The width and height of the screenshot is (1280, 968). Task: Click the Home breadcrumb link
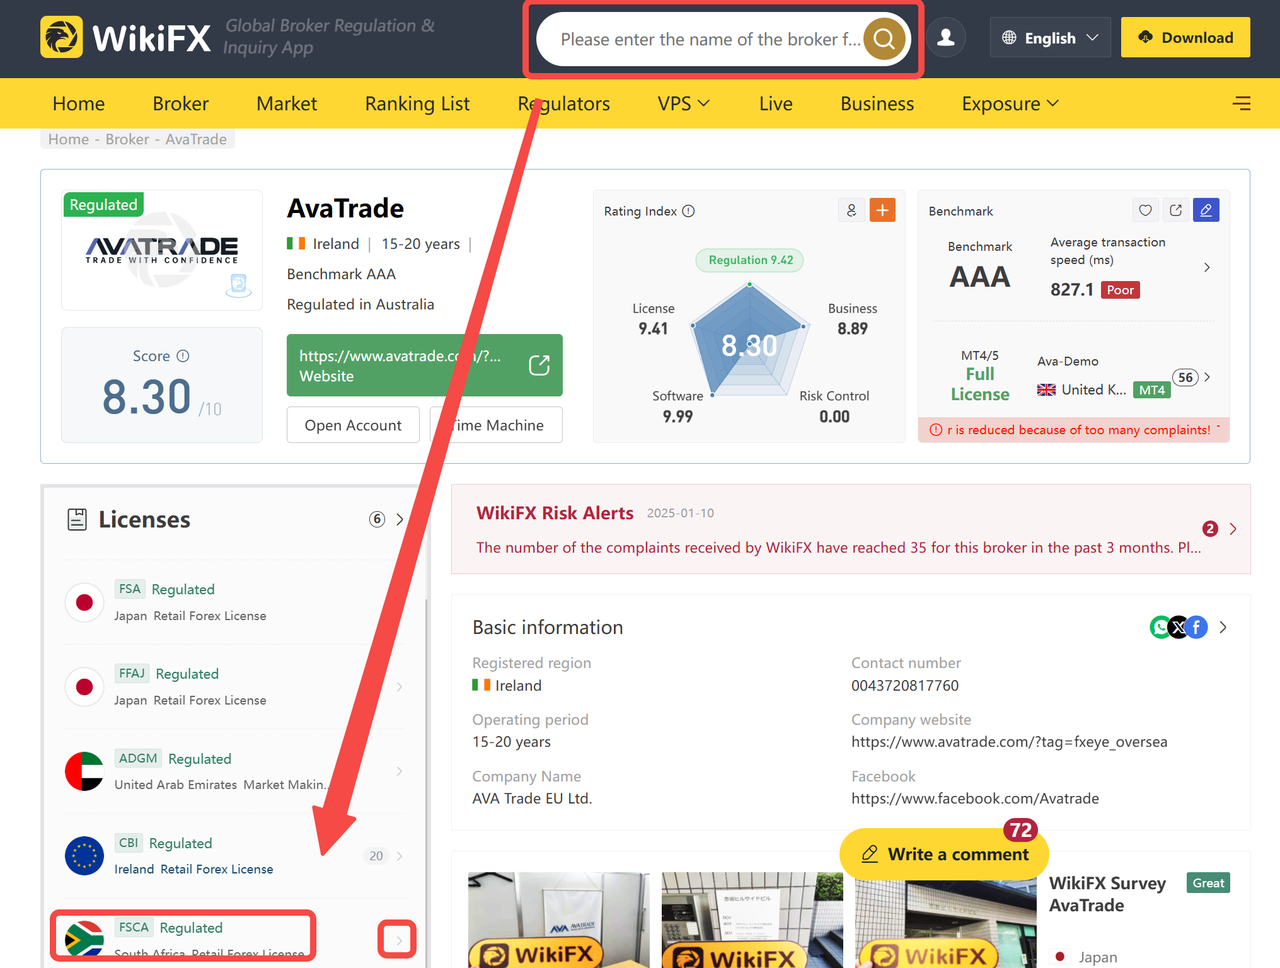click(x=68, y=139)
